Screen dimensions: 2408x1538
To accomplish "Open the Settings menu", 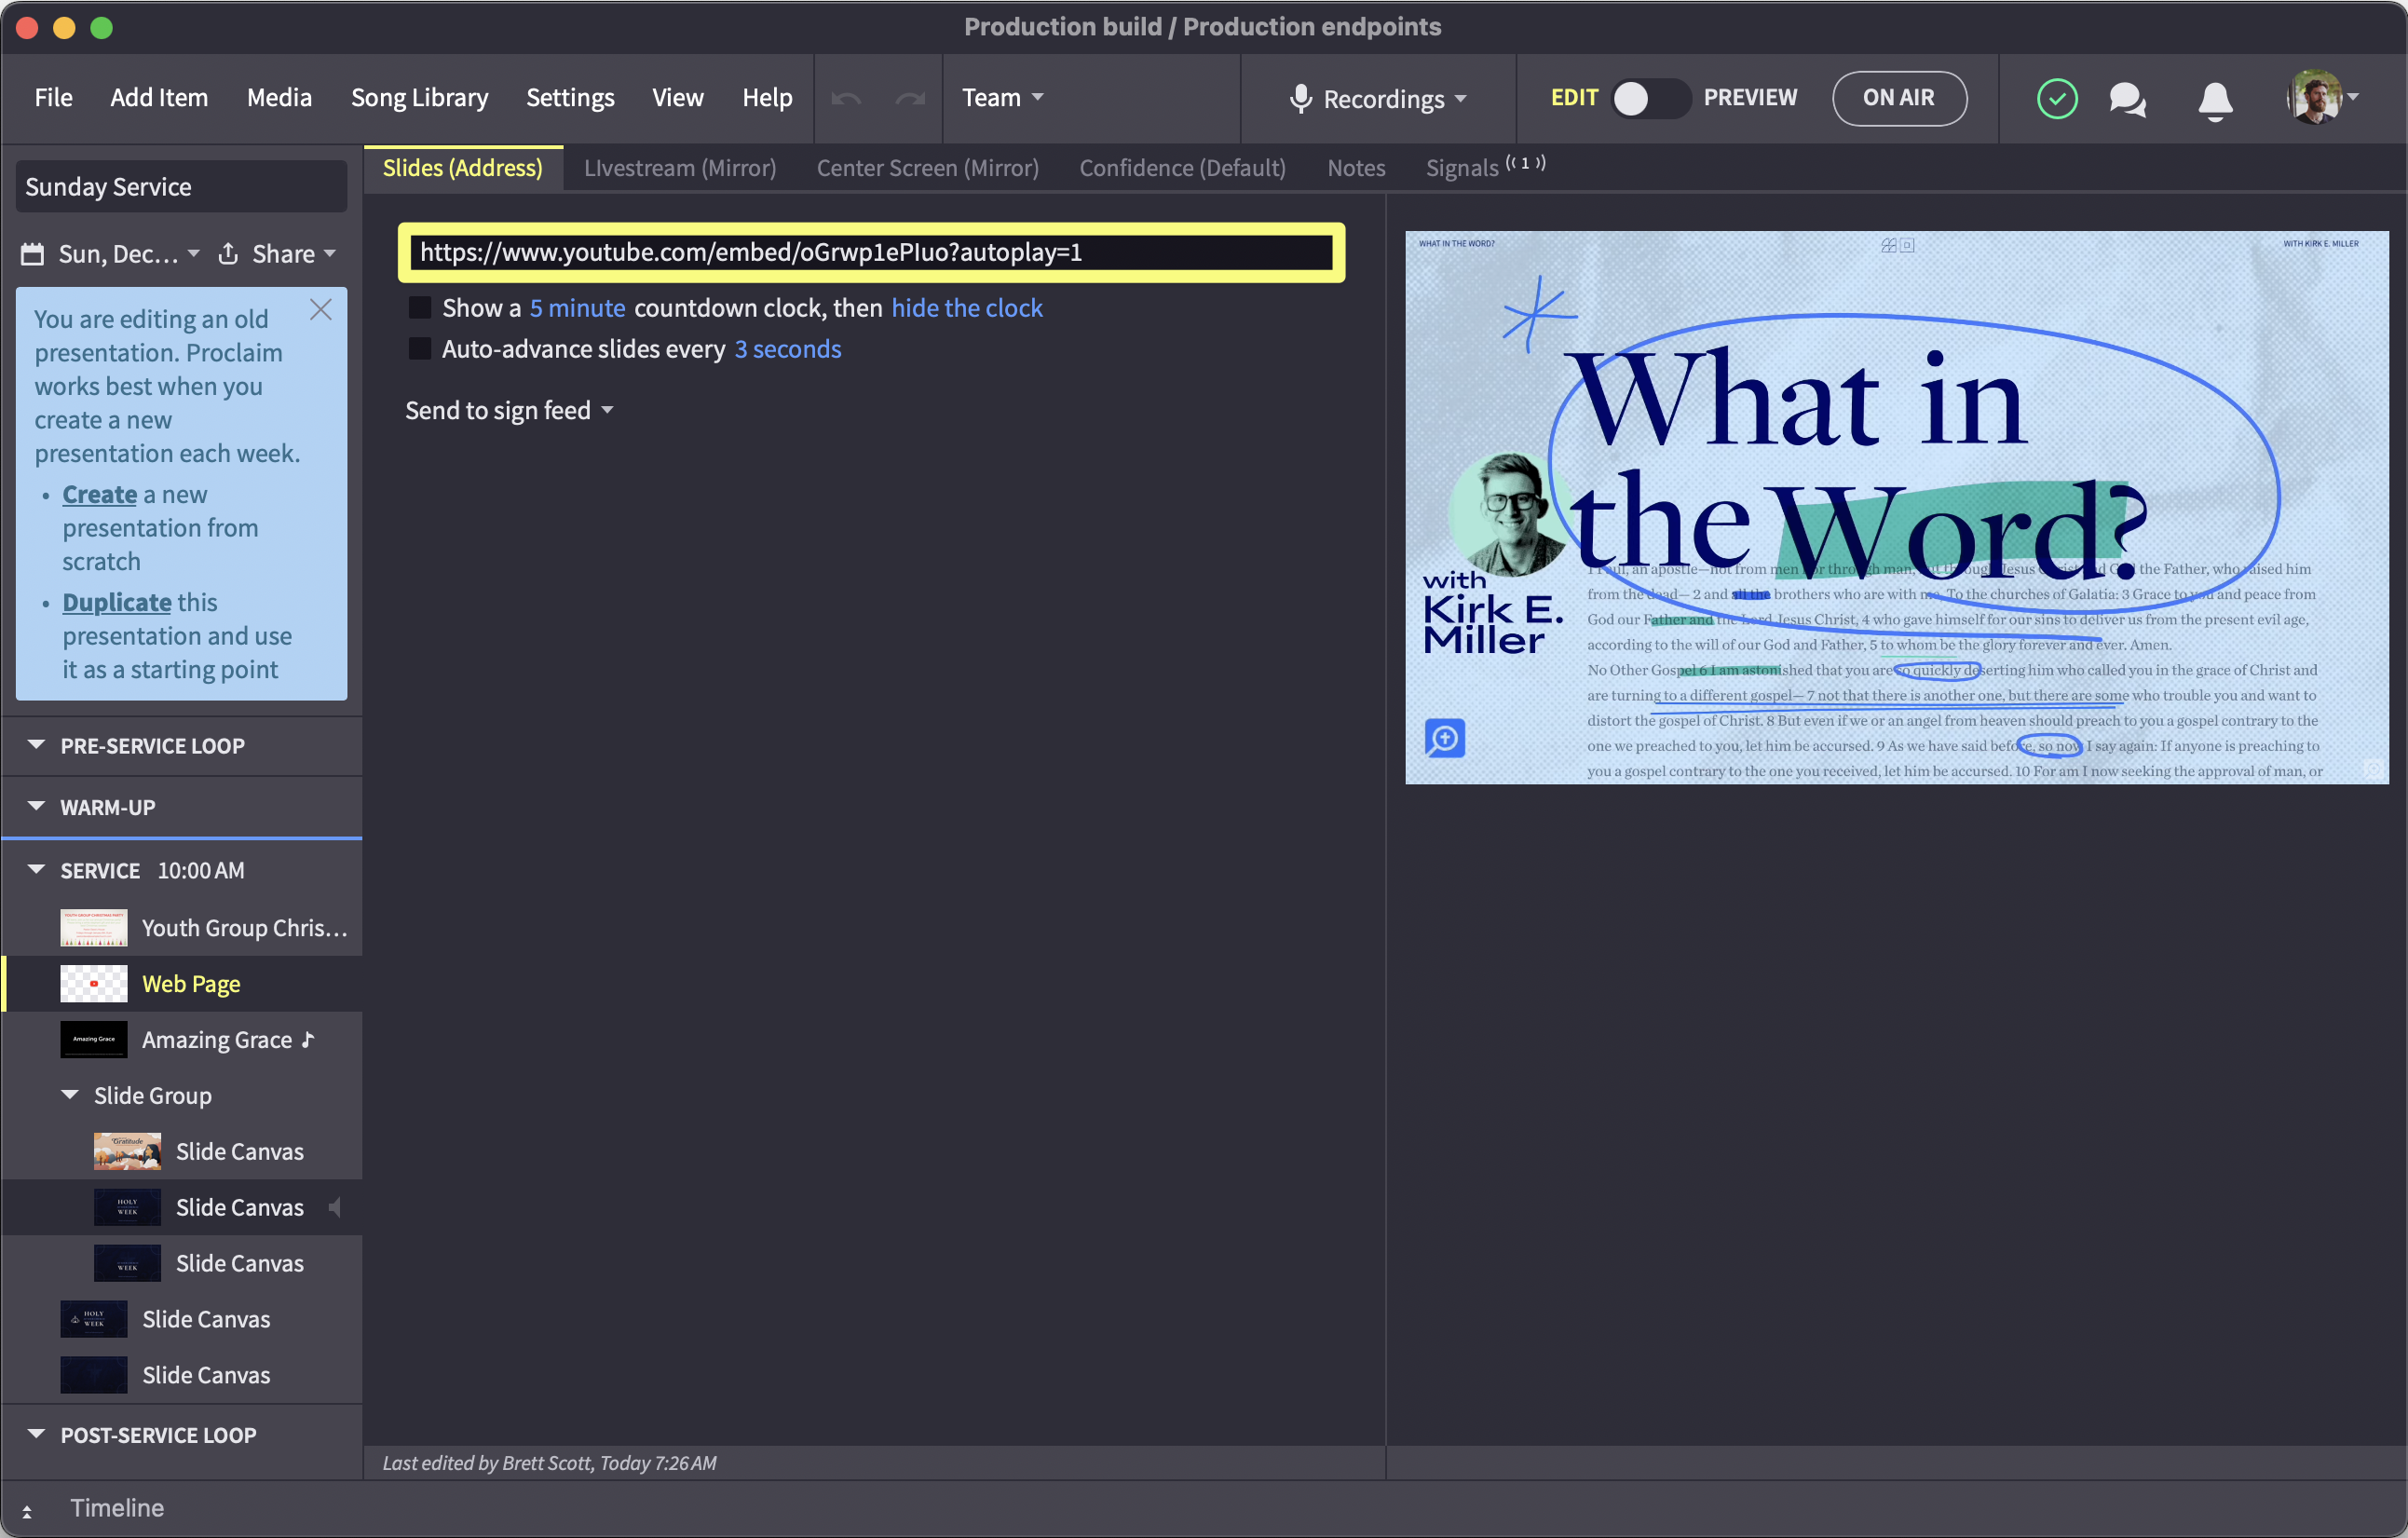I will 570,97.
